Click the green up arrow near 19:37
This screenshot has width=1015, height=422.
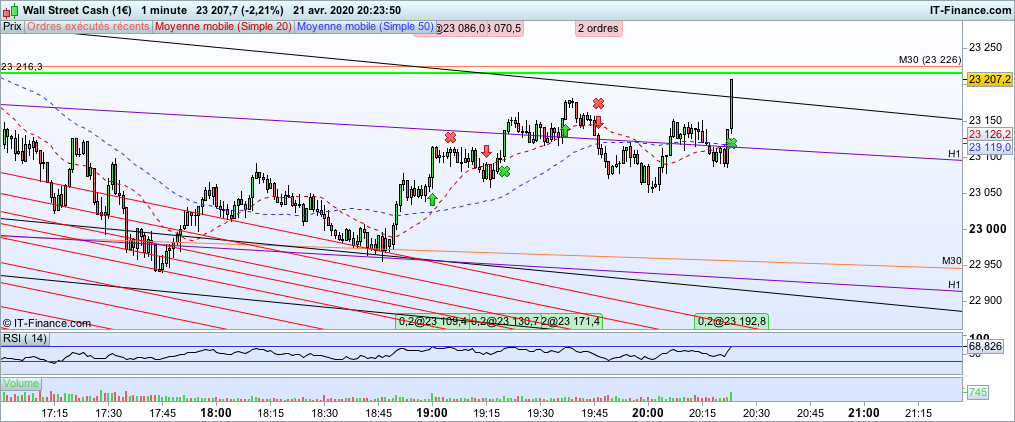click(x=564, y=130)
